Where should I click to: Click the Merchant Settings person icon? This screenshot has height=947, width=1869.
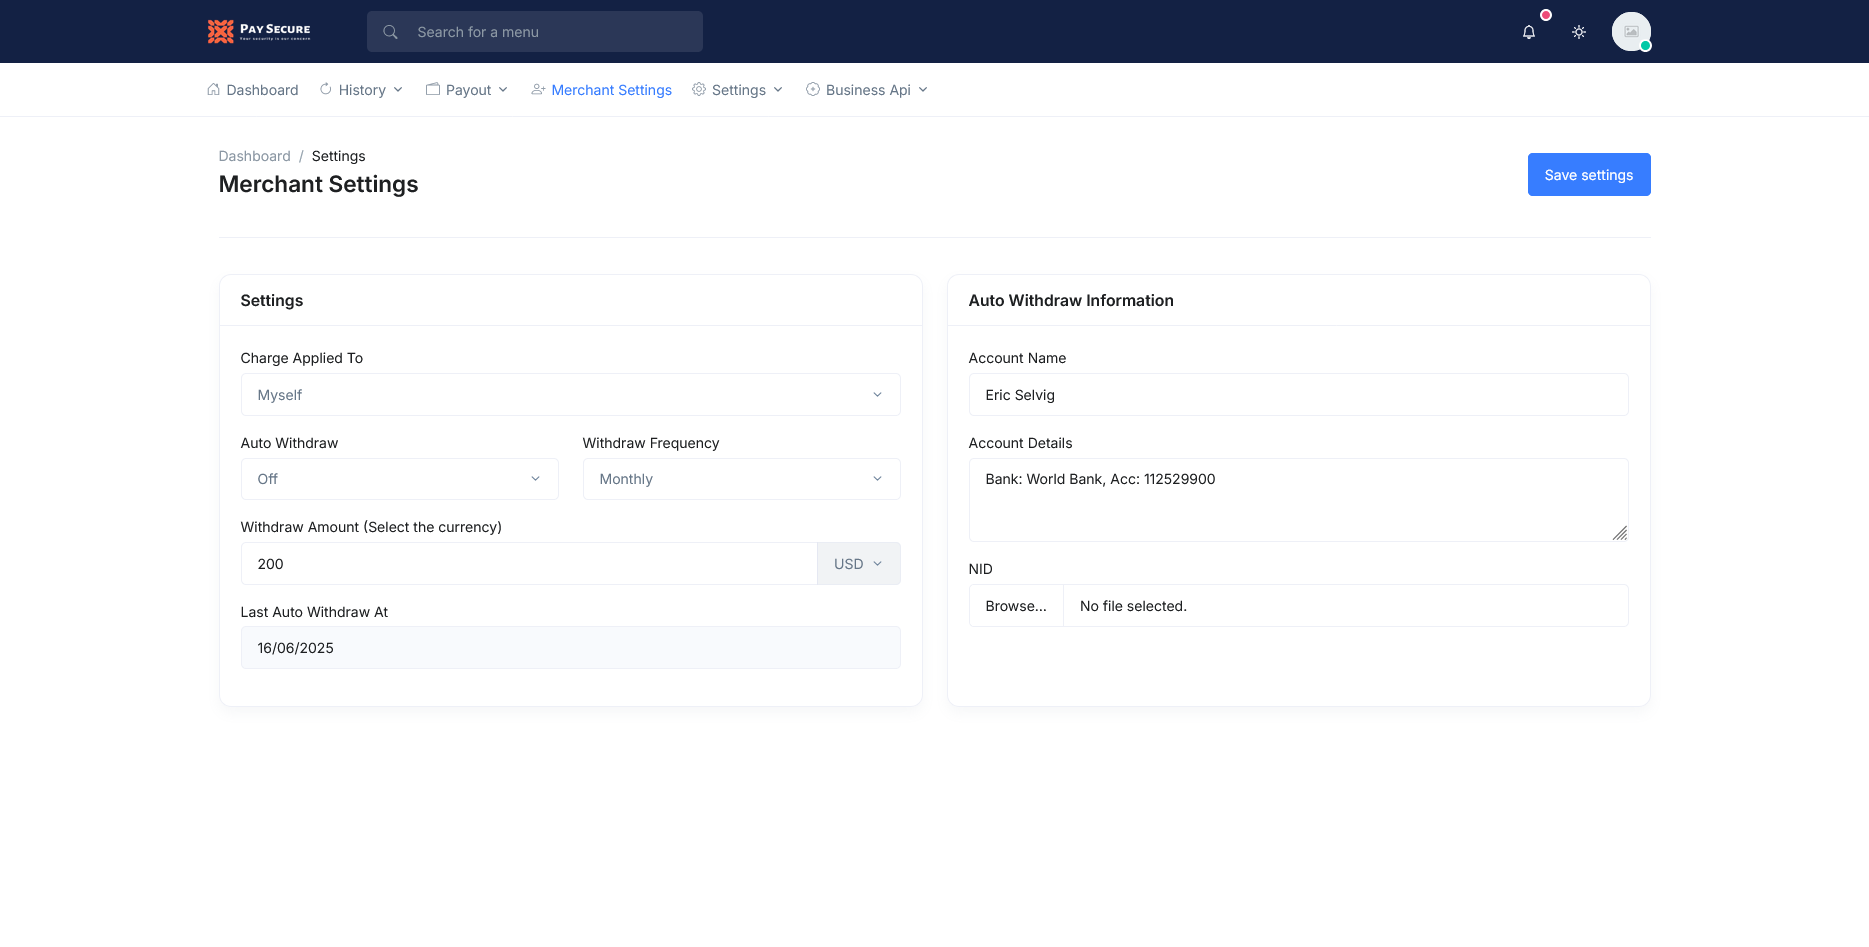click(537, 89)
